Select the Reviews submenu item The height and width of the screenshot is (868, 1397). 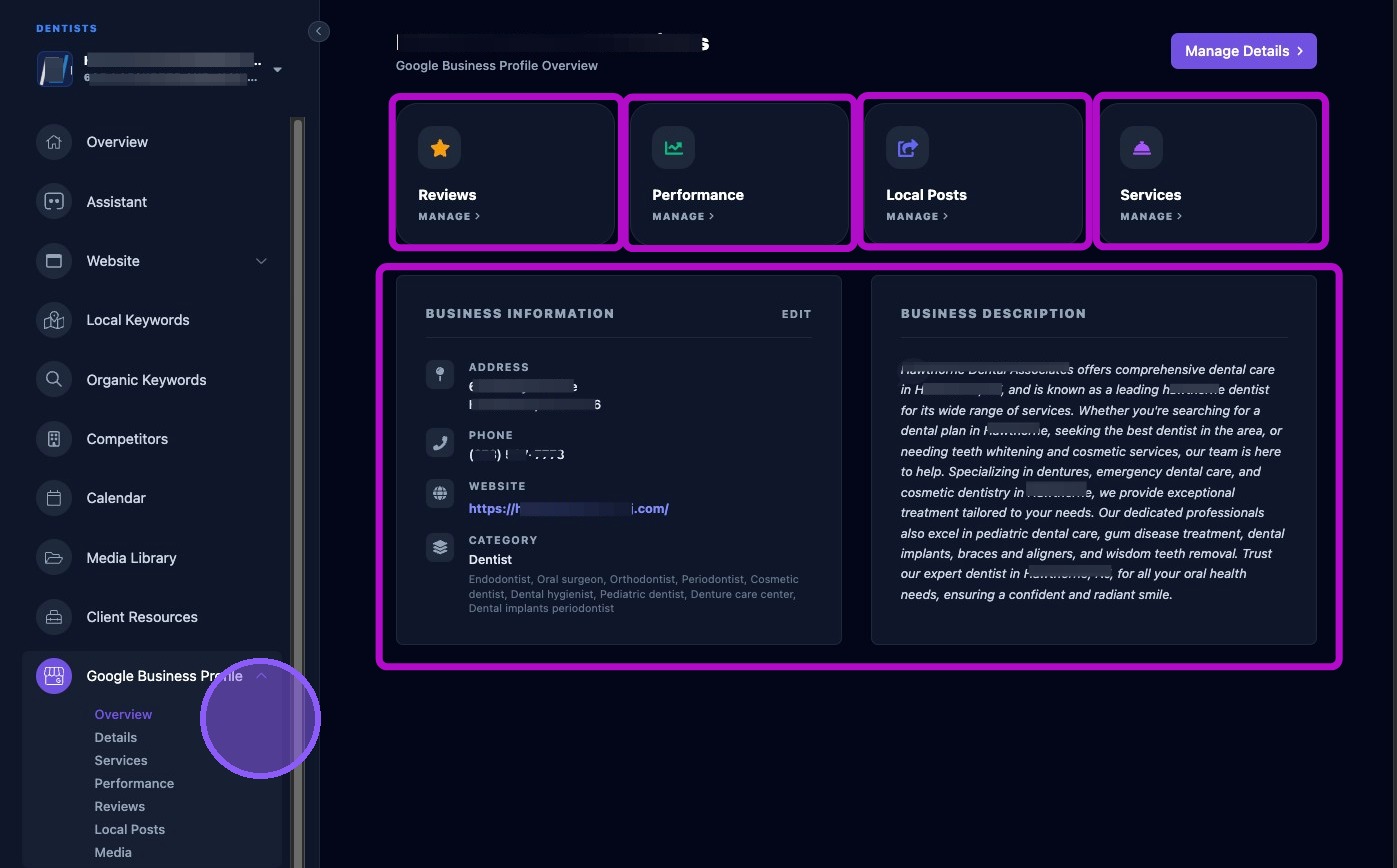[120, 806]
